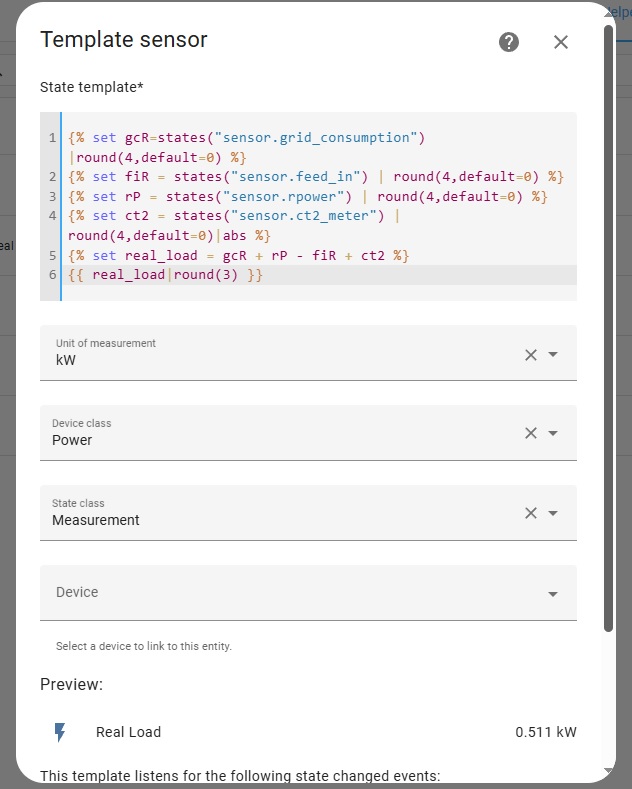Click the Measurement state class field
Viewport: 632px width, 789px height.
280,519
